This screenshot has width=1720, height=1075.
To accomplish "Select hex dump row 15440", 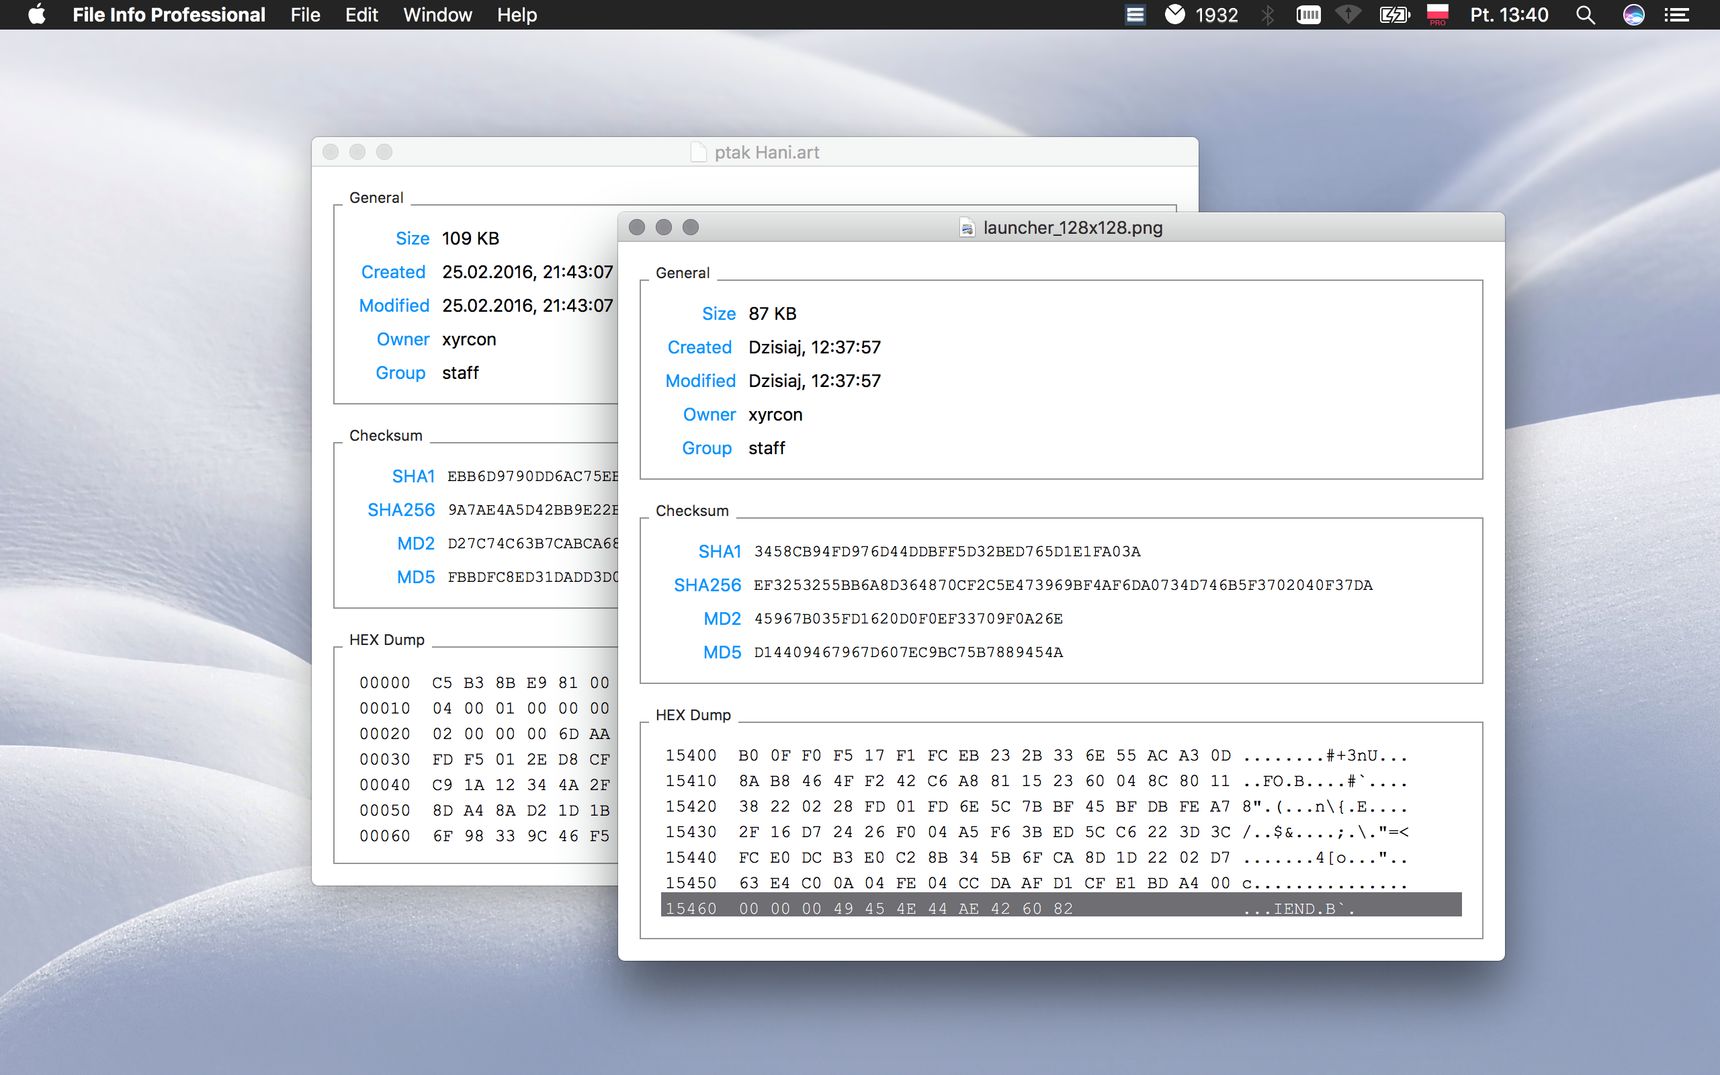I will 1061,858.
